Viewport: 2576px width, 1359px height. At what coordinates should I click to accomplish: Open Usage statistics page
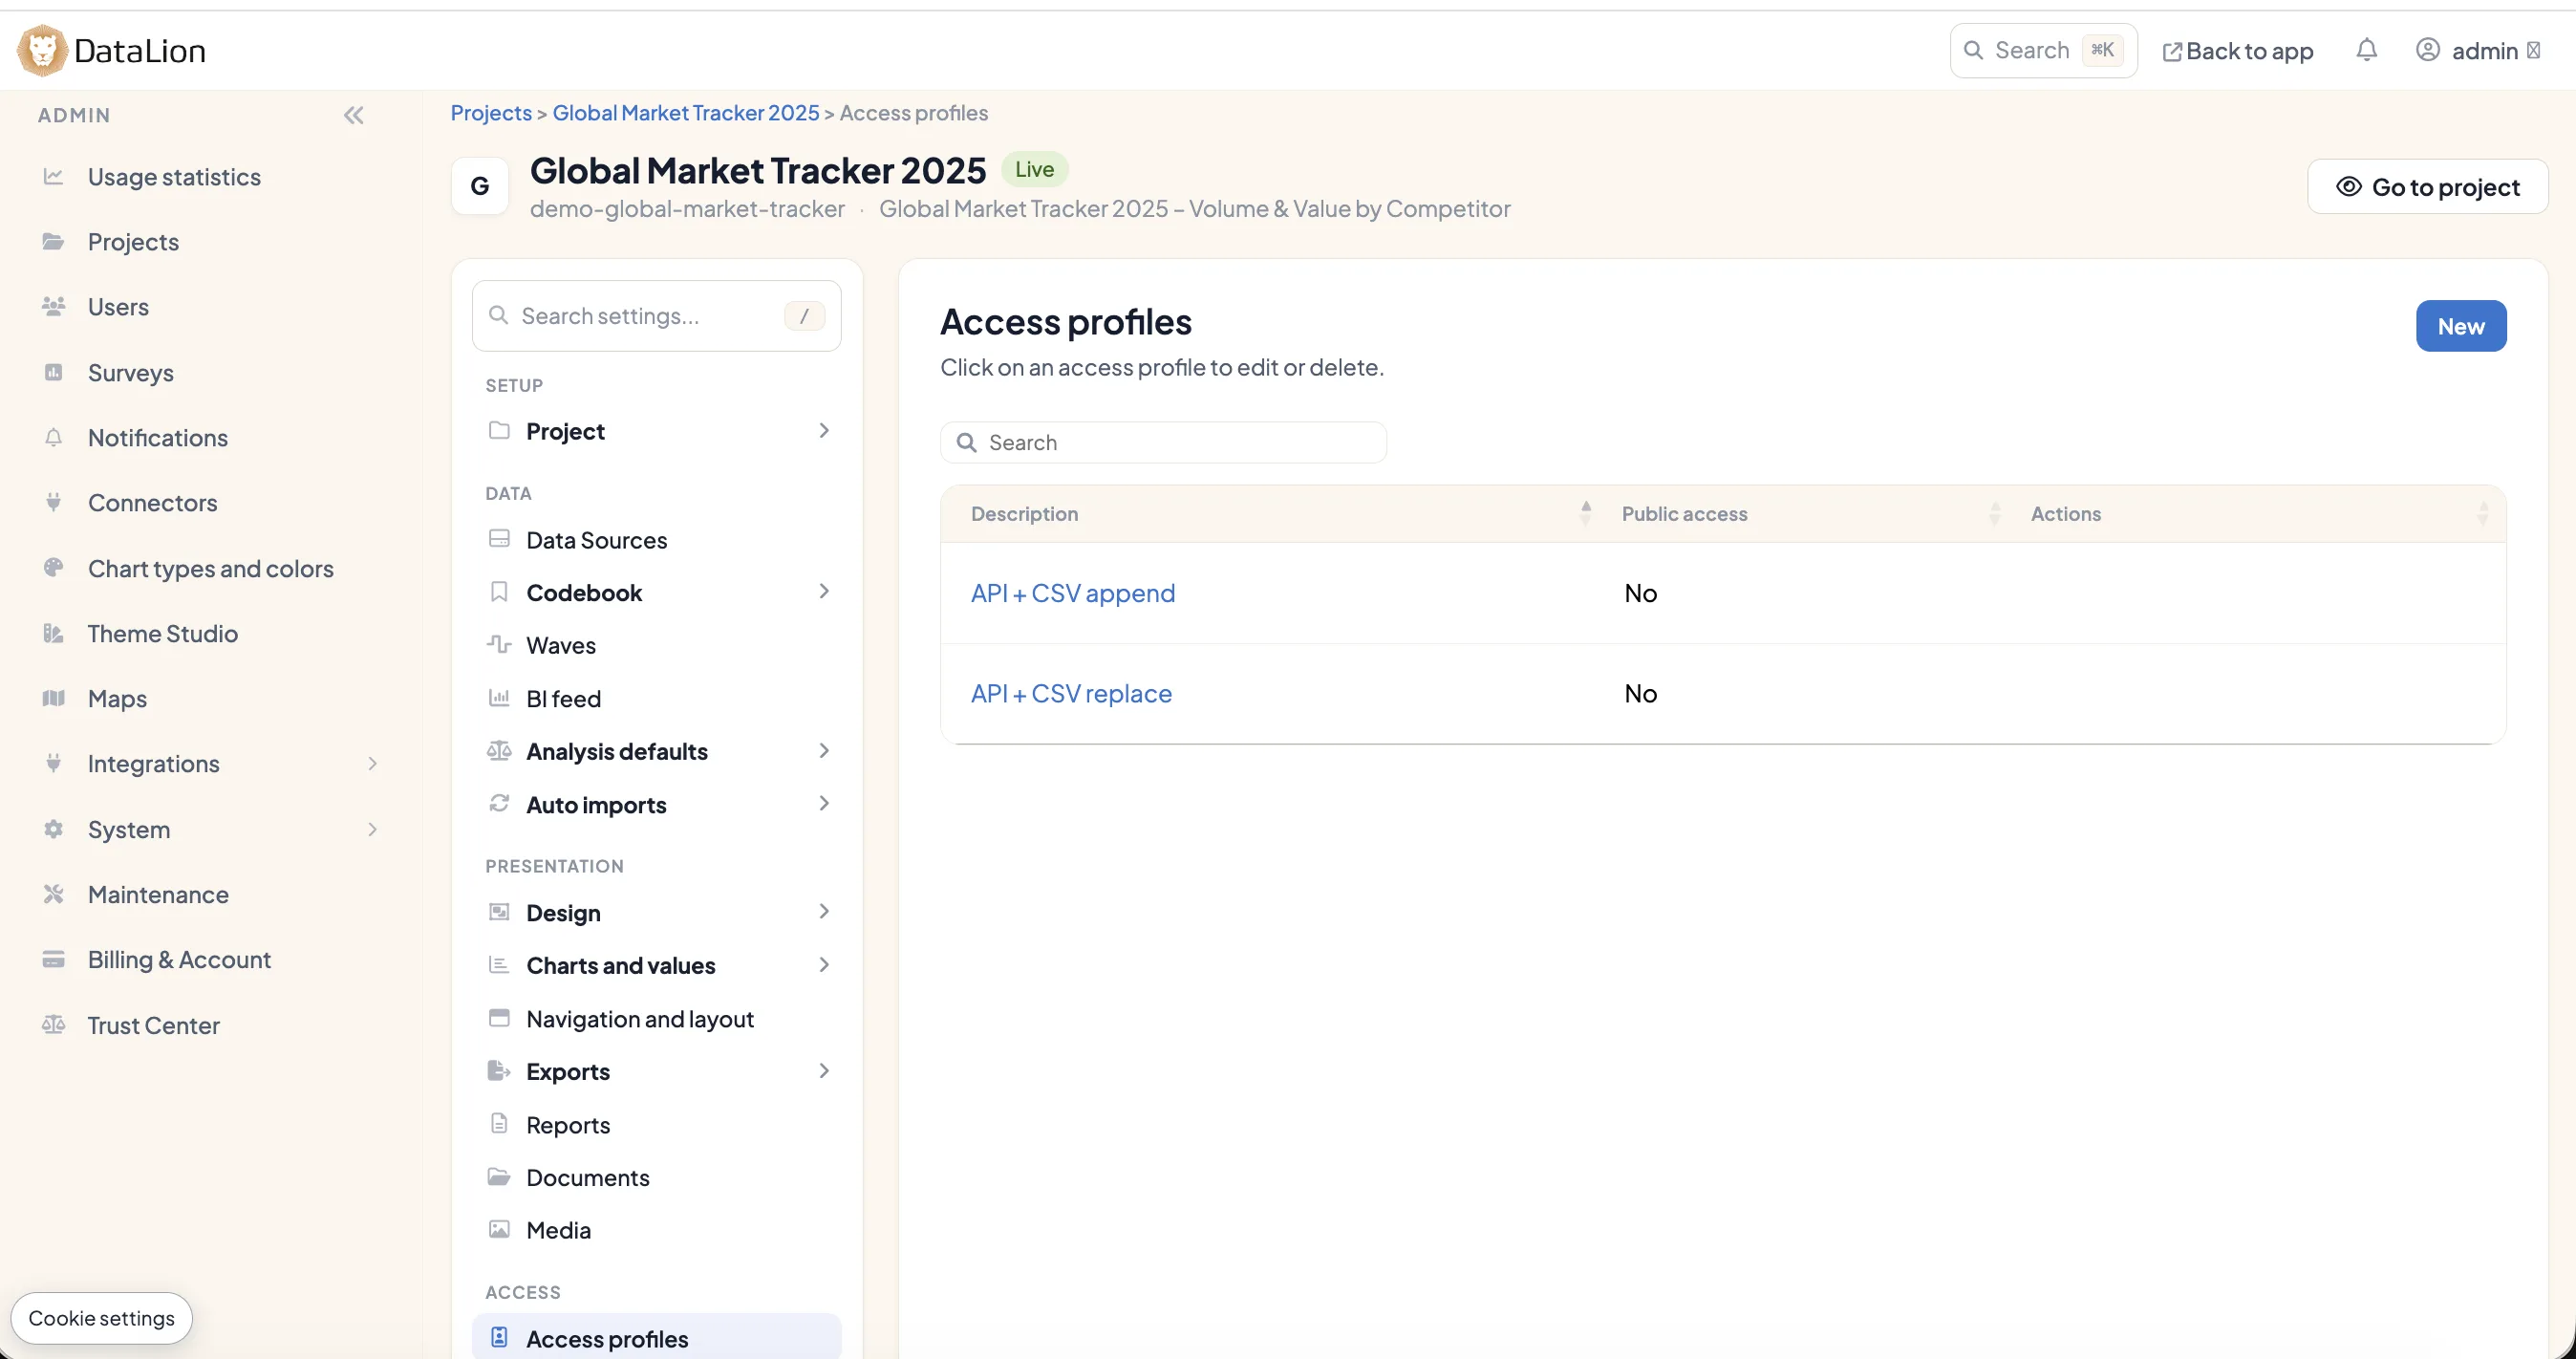pos(174,177)
